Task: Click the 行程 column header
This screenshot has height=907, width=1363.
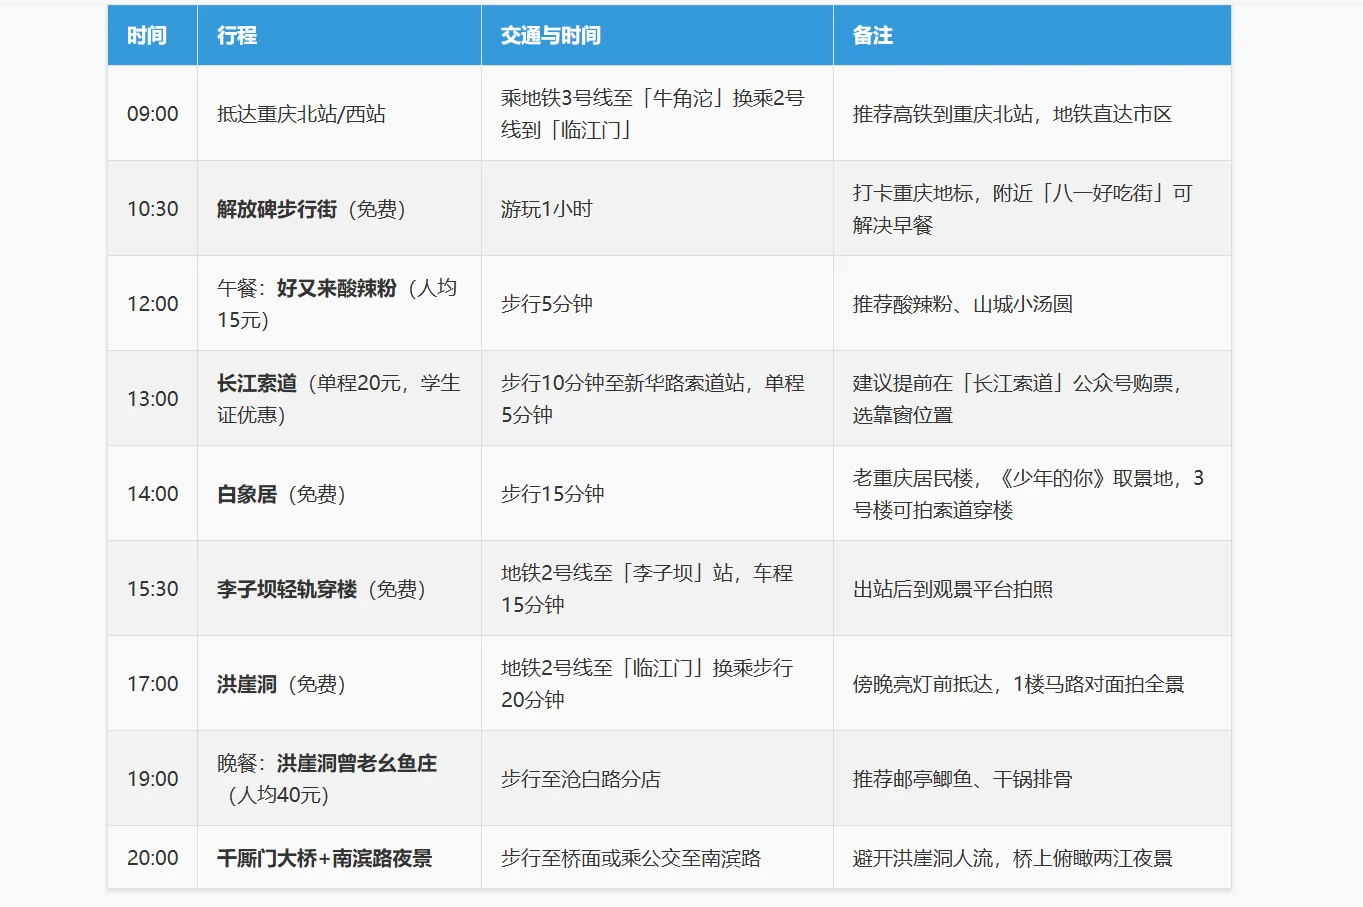Action: click(236, 35)
